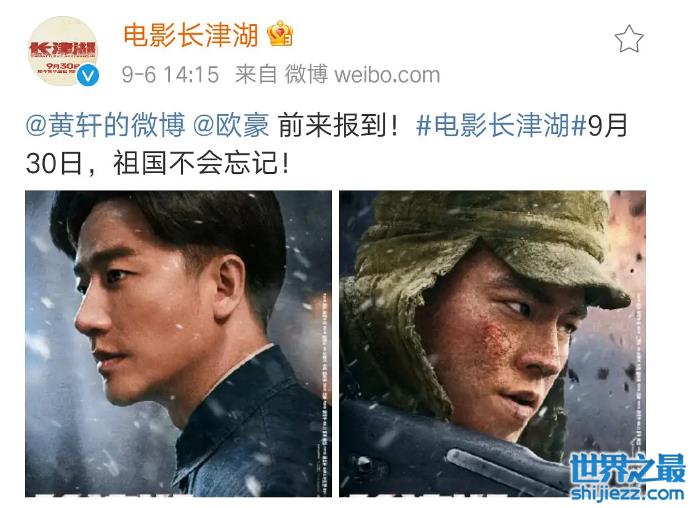Click the star favorite icon

(629, 39)
